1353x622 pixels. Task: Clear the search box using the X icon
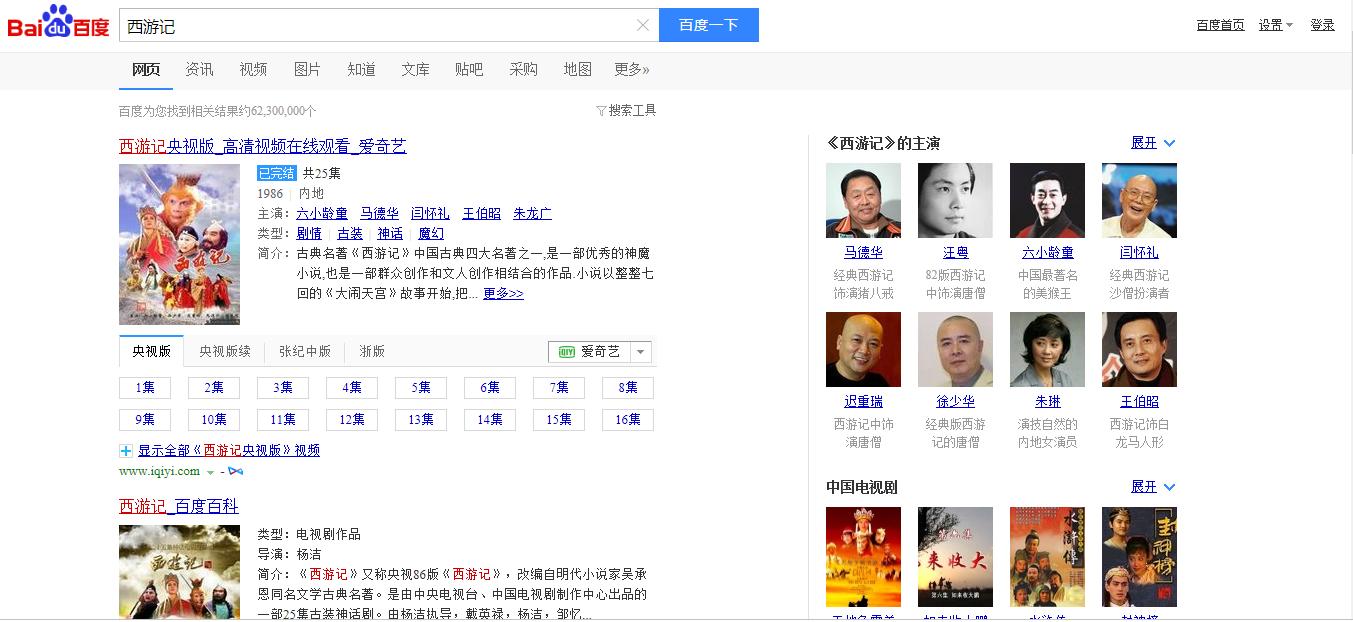tap(643, 24)
